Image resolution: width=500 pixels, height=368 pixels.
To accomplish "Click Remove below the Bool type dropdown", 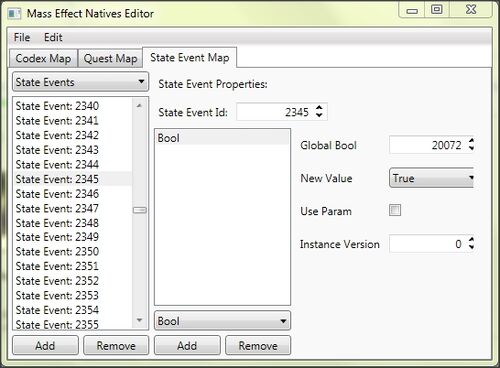I will pyautogui.click(x=258, y=346).
